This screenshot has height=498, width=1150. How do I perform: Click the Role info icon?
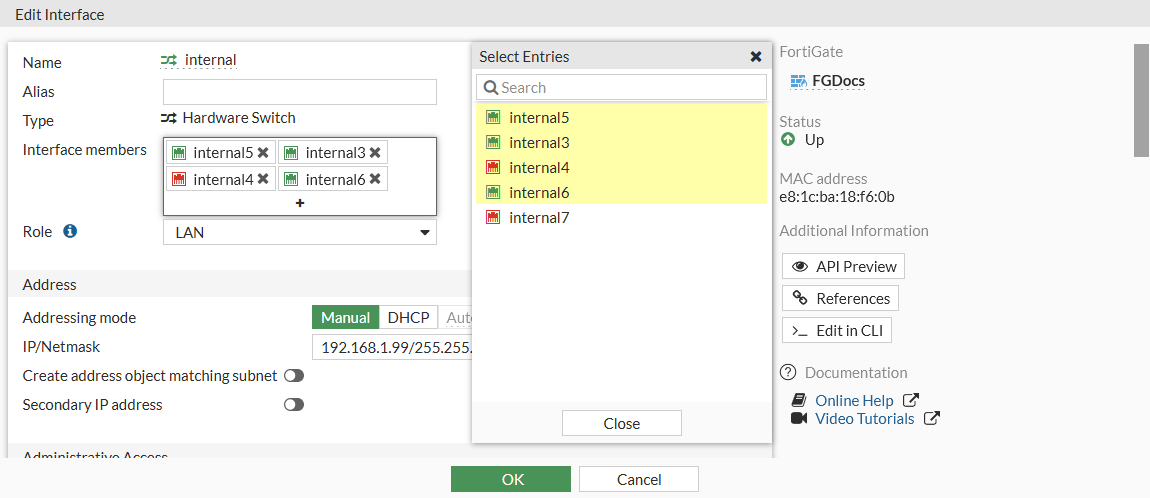(x=70, y=231)
